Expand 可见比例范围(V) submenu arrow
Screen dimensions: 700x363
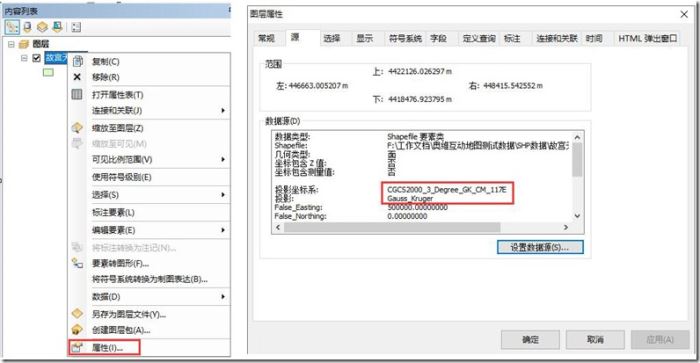(223, 159)
